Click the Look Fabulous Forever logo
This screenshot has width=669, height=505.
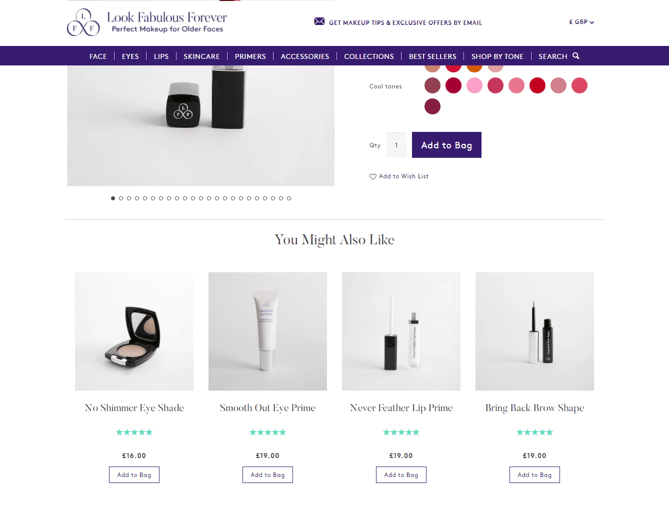(147, 22)
